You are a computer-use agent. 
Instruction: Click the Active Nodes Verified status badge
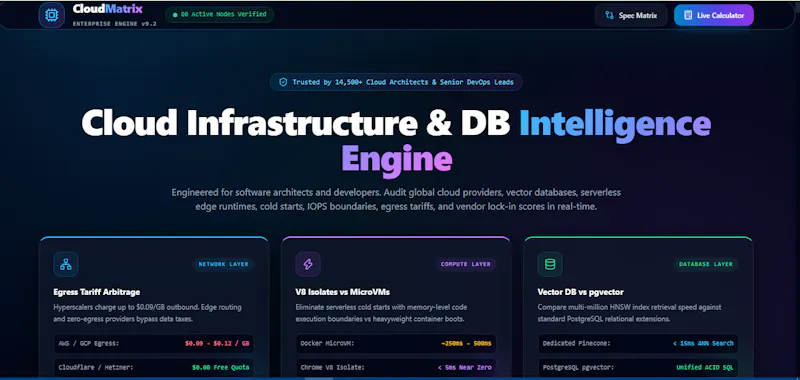point(219,15)
